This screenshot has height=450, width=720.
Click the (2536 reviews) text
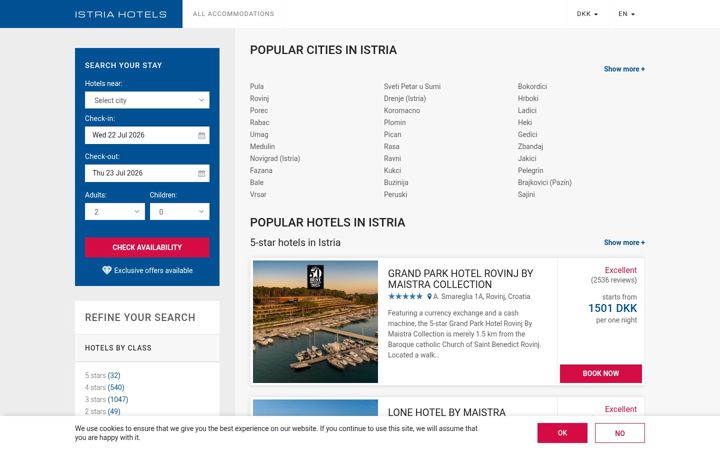click(613, 280)
